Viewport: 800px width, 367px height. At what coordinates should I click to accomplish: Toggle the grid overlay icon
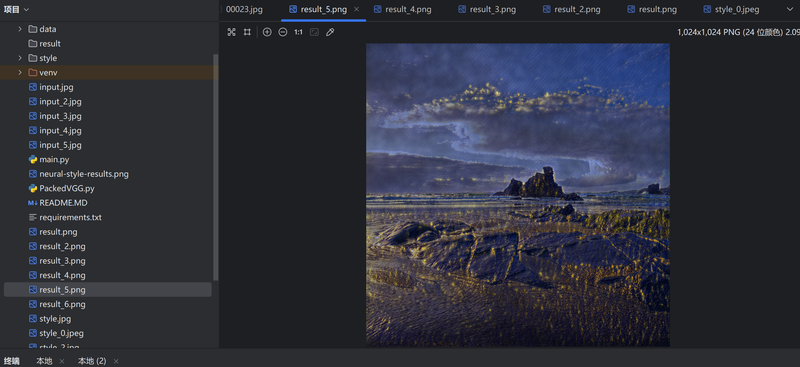tap(247, 32)
